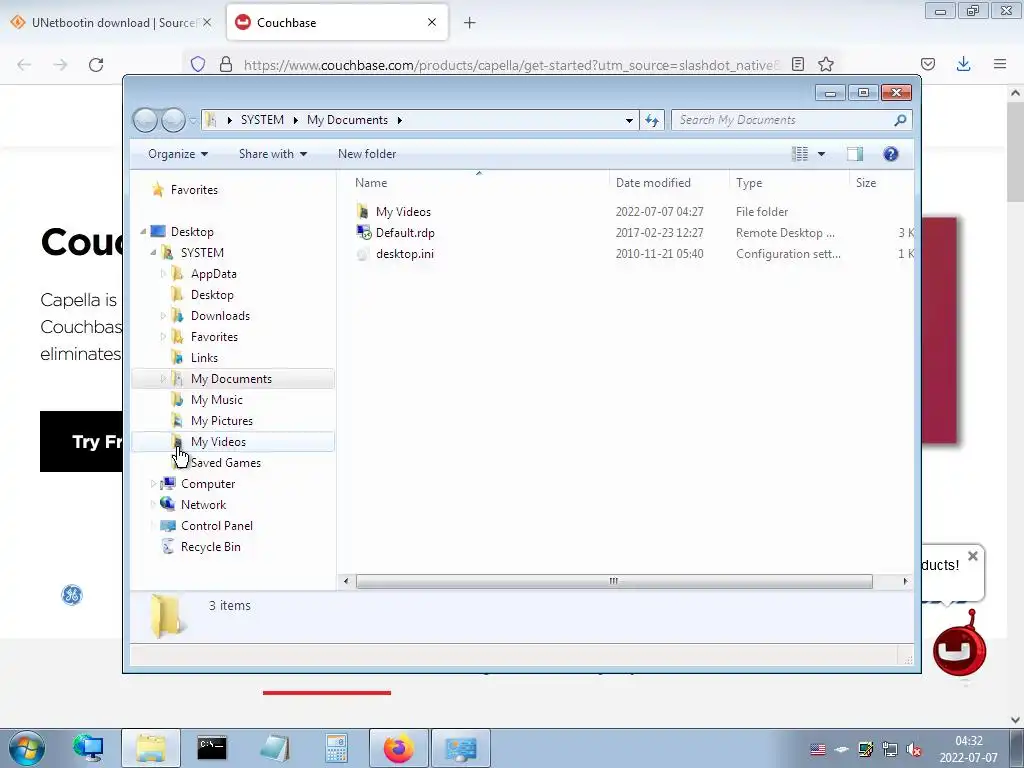Select Recycle Bin in navigation tree
Image resolution: width=1024 pixels, height=768 pixels.
pyautogui.click(x=210, y=547)
